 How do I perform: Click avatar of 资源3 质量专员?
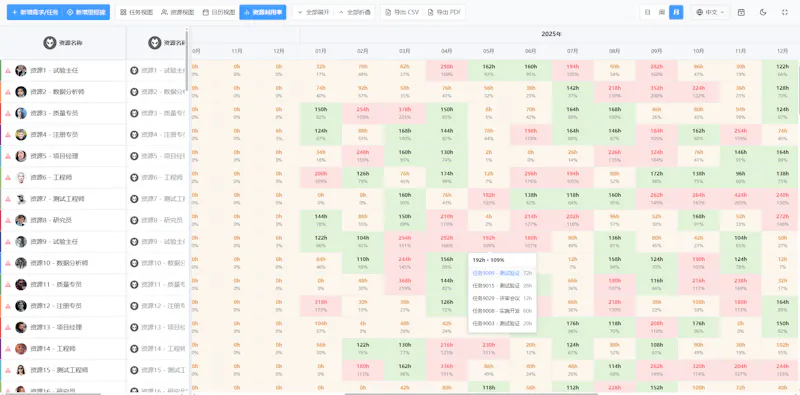(21, 113)
